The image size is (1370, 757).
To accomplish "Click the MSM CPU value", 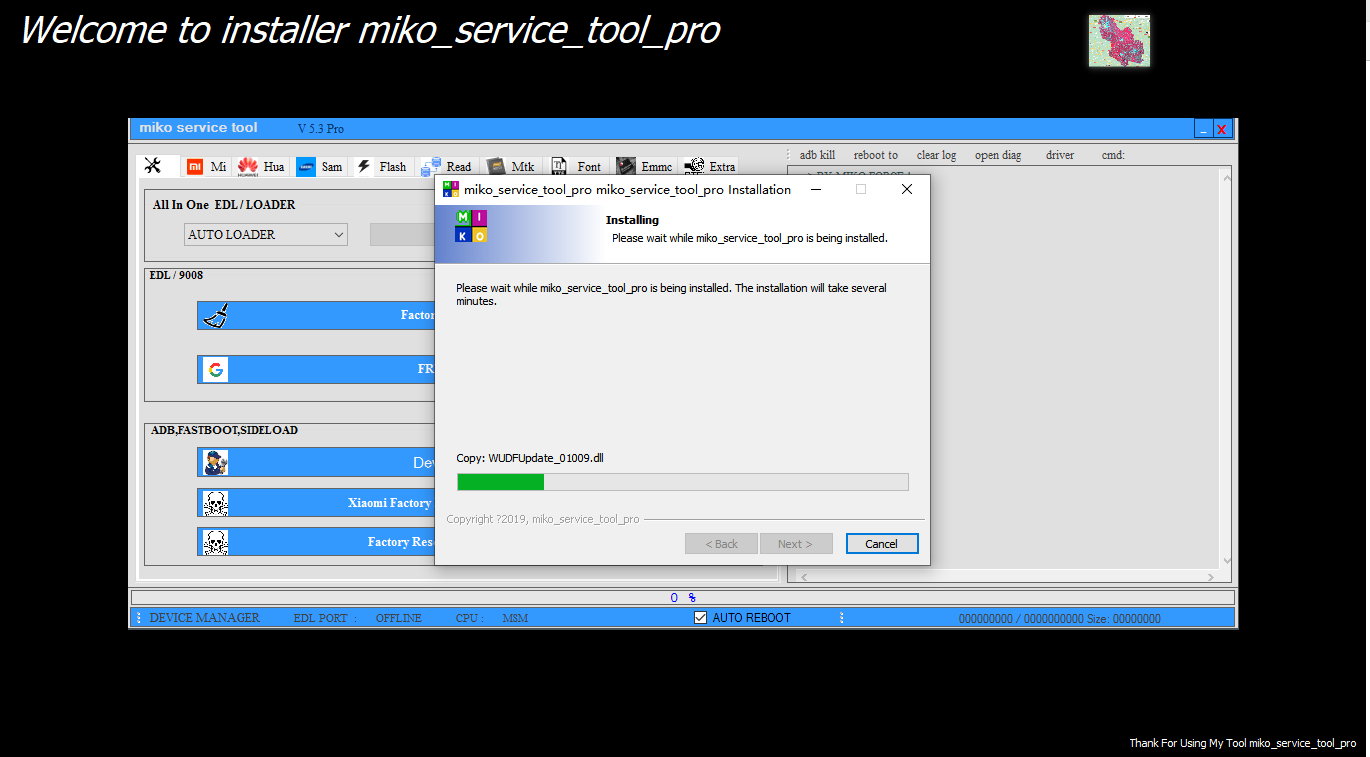I will point(515,618).
